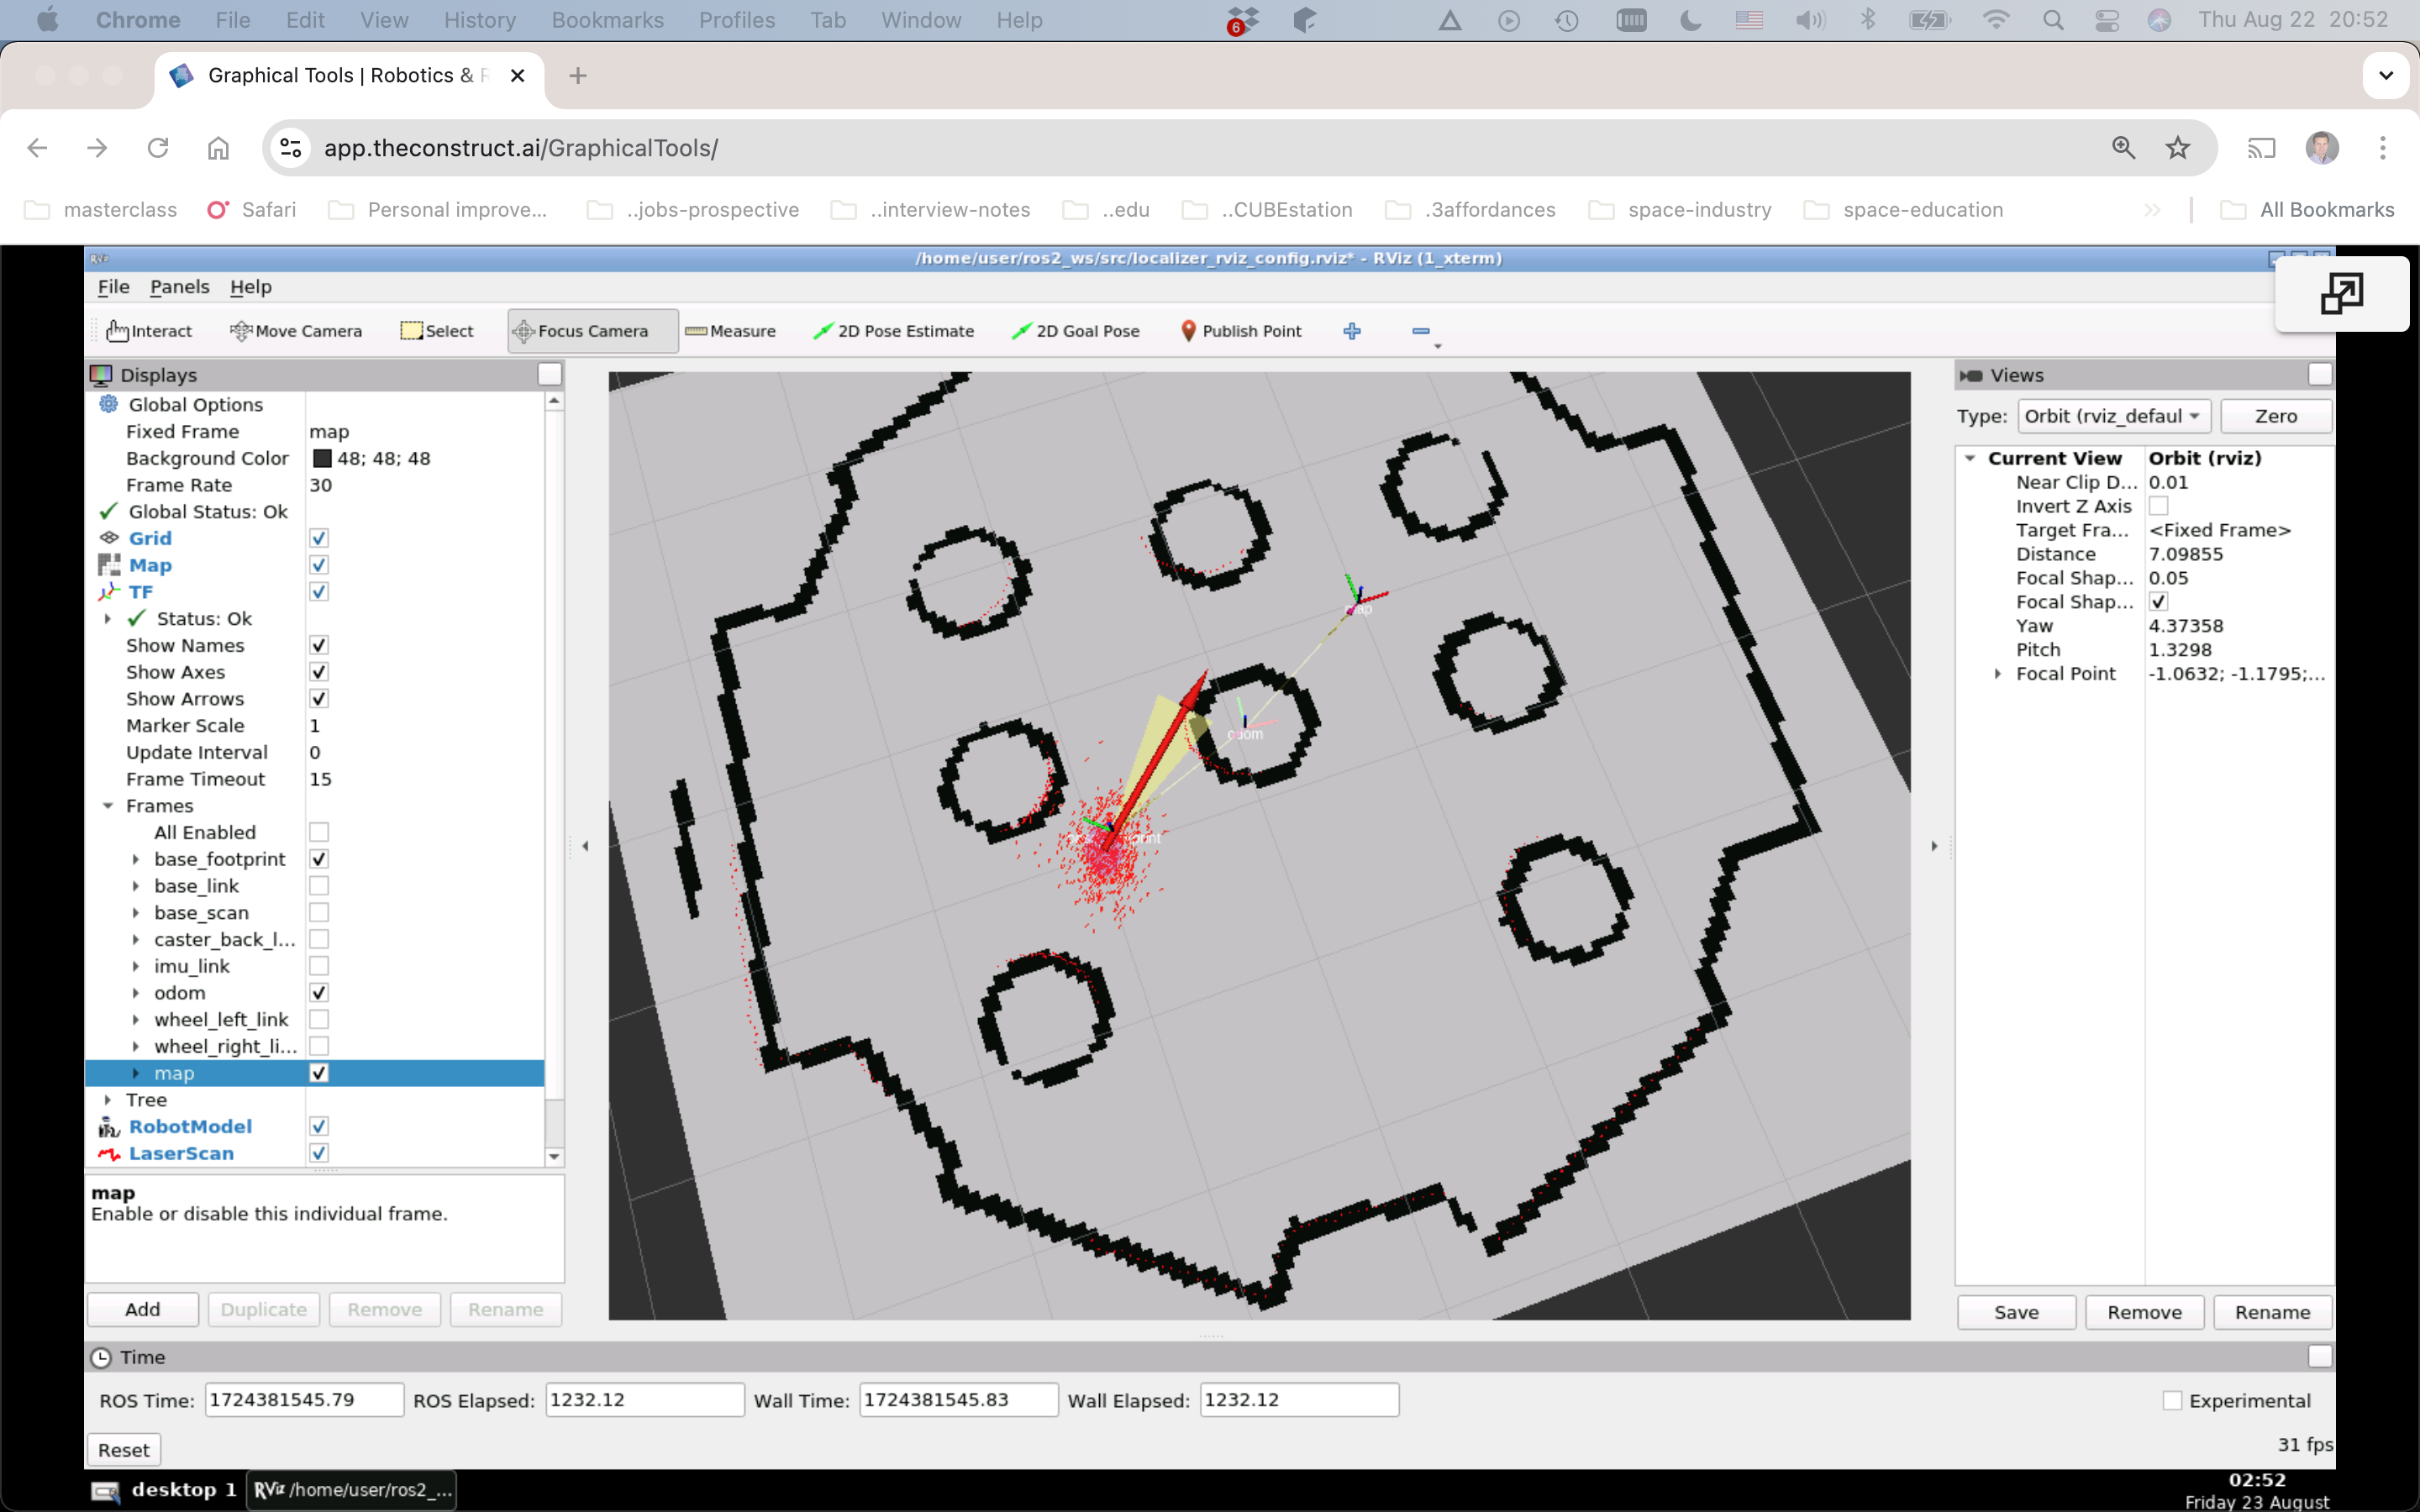This screenshot has width=2420, height=1512.
Task: Click the Displays panel scroll down arrow
Action: tap(554, 1157)
